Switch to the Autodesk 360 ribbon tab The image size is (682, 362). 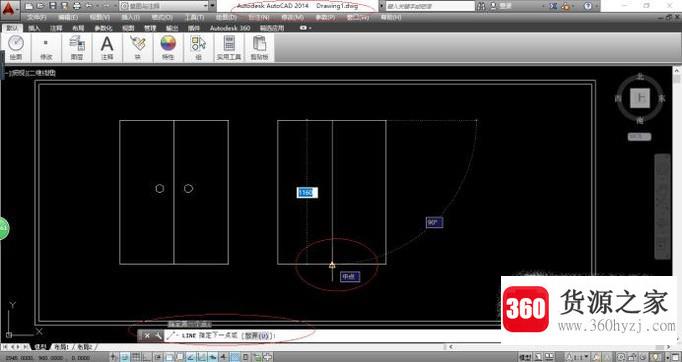(x=230, y=28)
